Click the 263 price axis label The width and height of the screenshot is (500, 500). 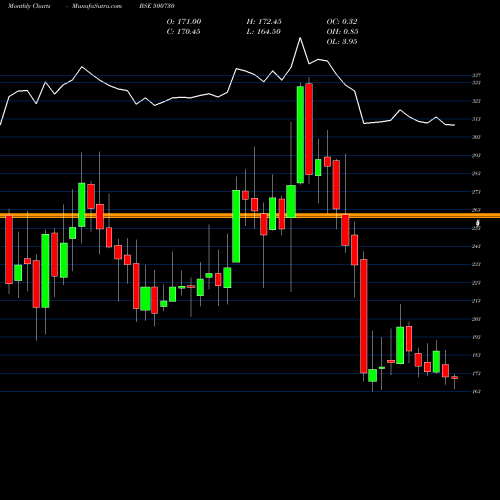click(x=476, y=210)
